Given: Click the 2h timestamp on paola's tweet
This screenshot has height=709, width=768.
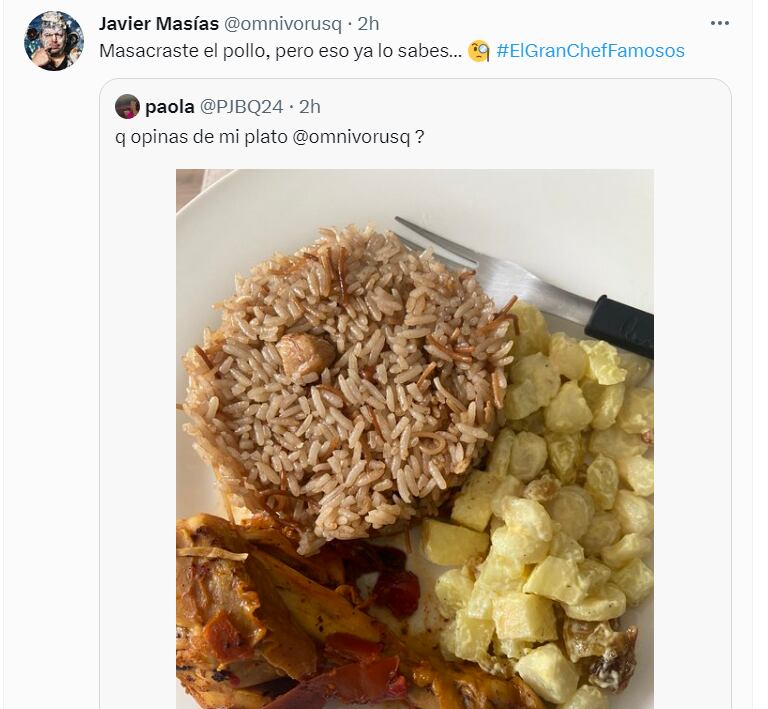Looking at the screenshot, I should (309, 106).
